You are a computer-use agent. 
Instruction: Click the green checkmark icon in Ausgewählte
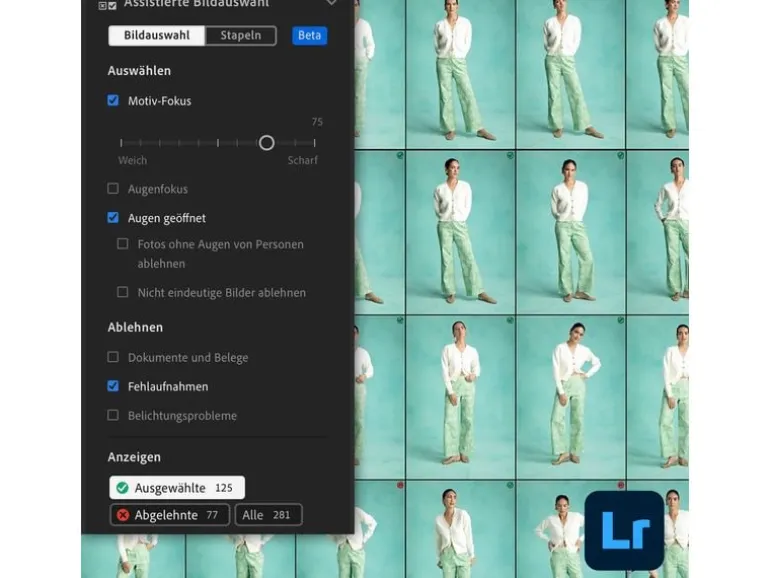(122, 488)
